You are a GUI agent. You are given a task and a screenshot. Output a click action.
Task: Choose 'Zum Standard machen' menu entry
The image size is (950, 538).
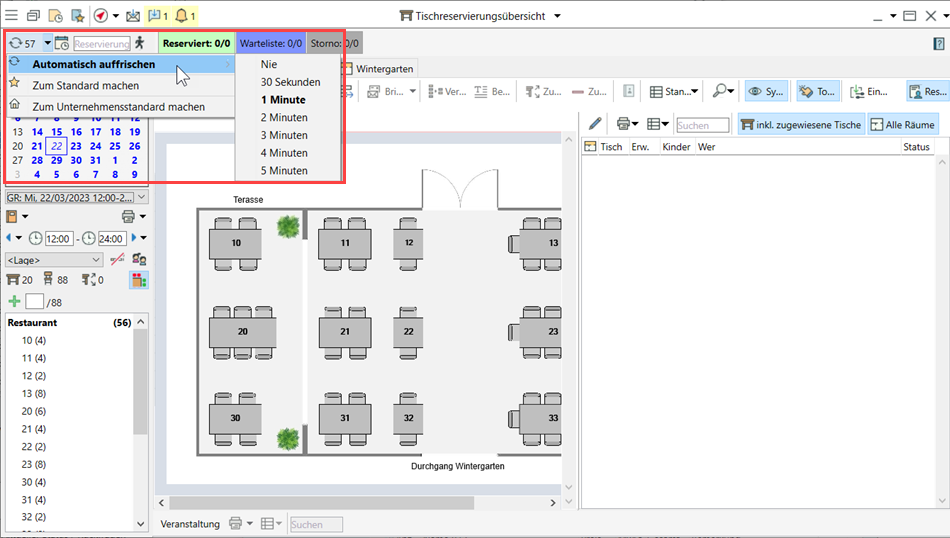(x=85, y=86)
